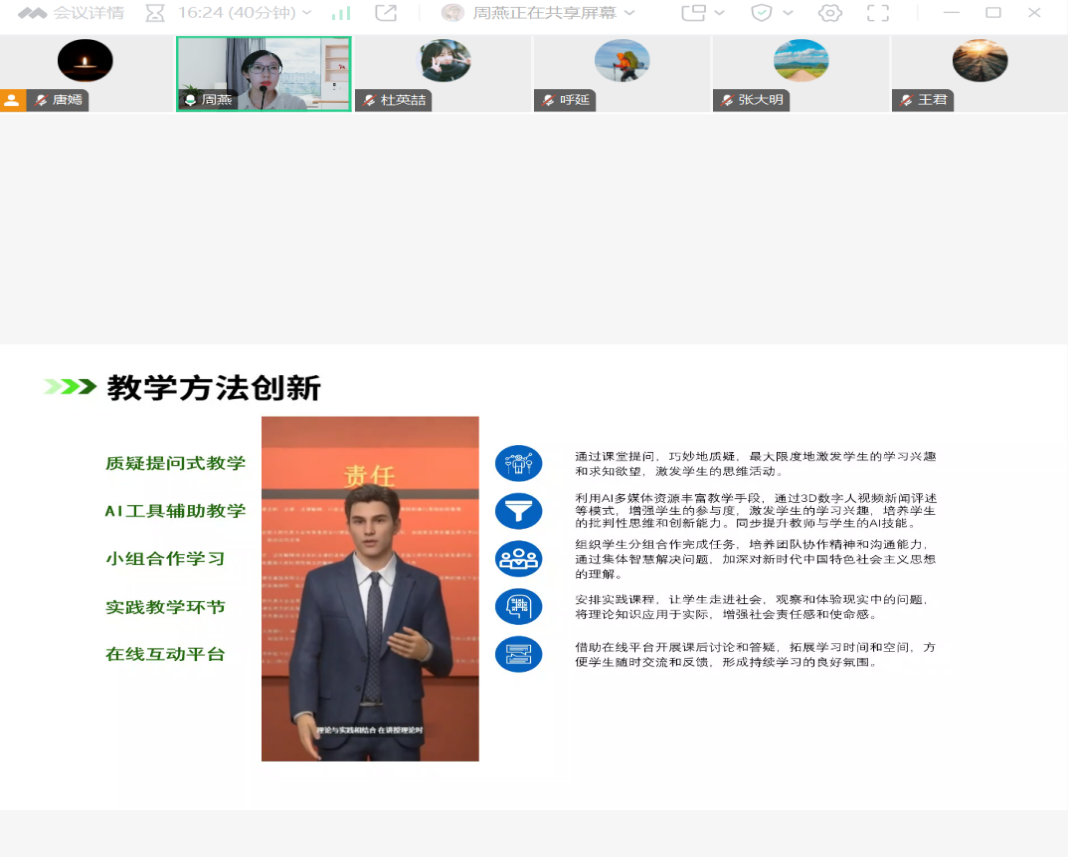Click the share/pop-out window icon
The height and width of the screenshot is (857, 1068).
[386, 13]
